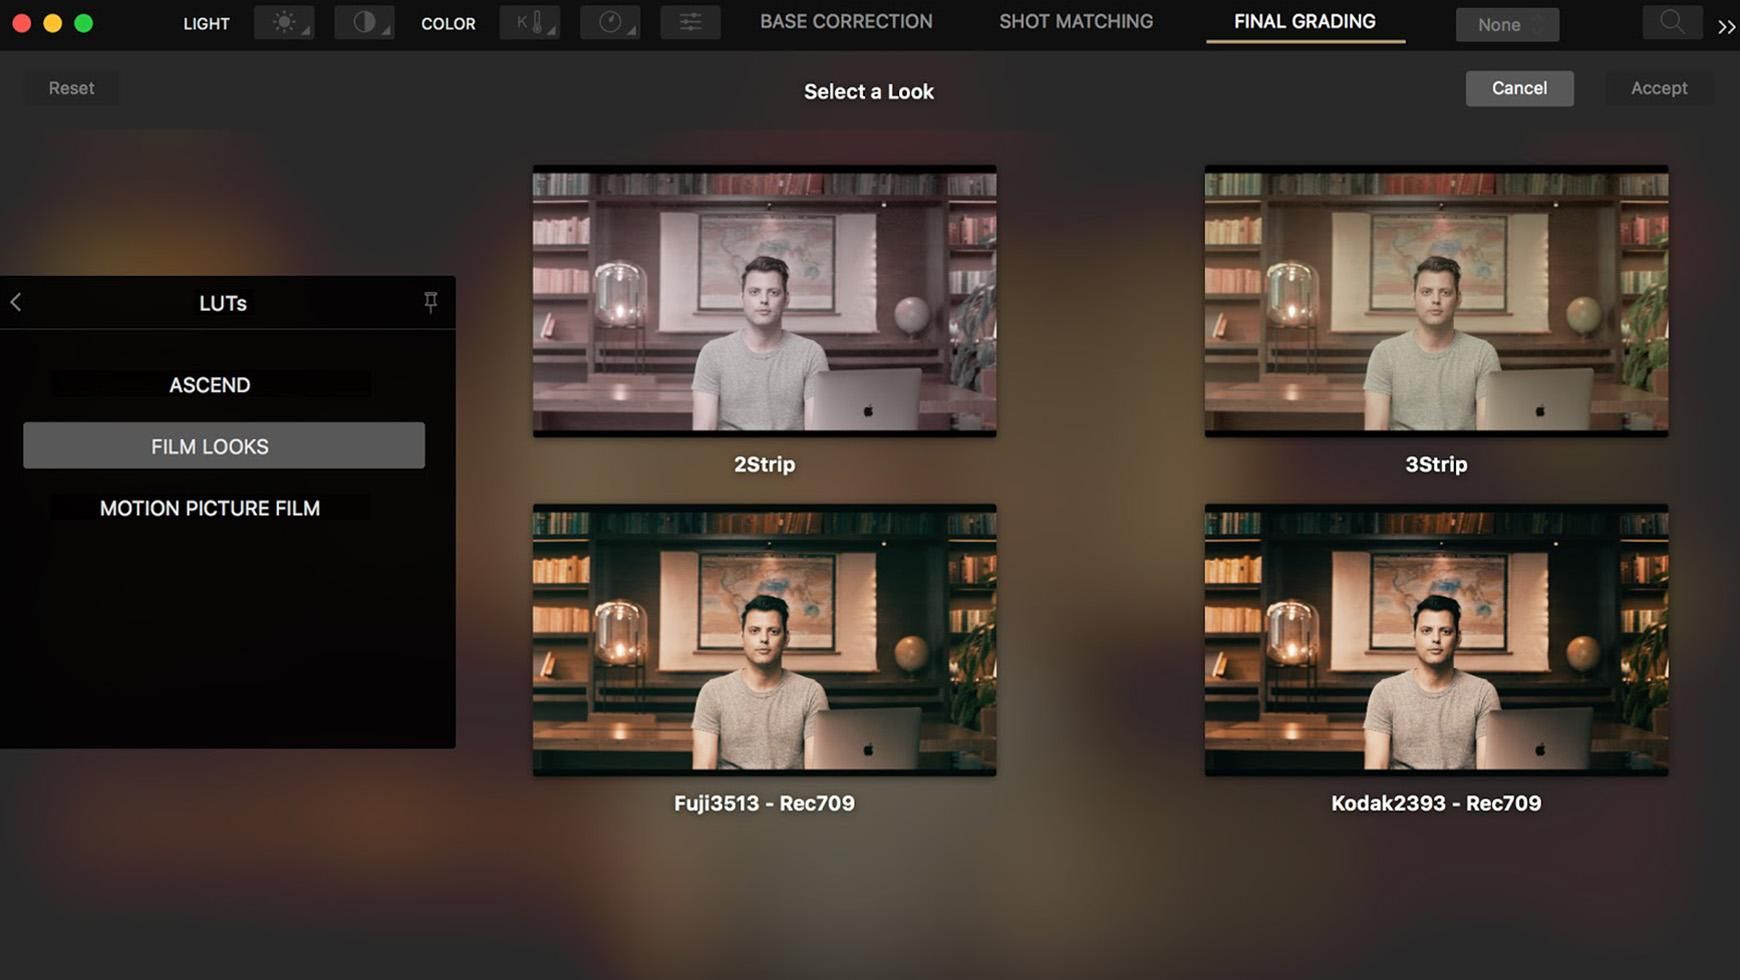Click the saturation dial icon
The width and height of the screenshot is (1740, 980).
[609, 23]
